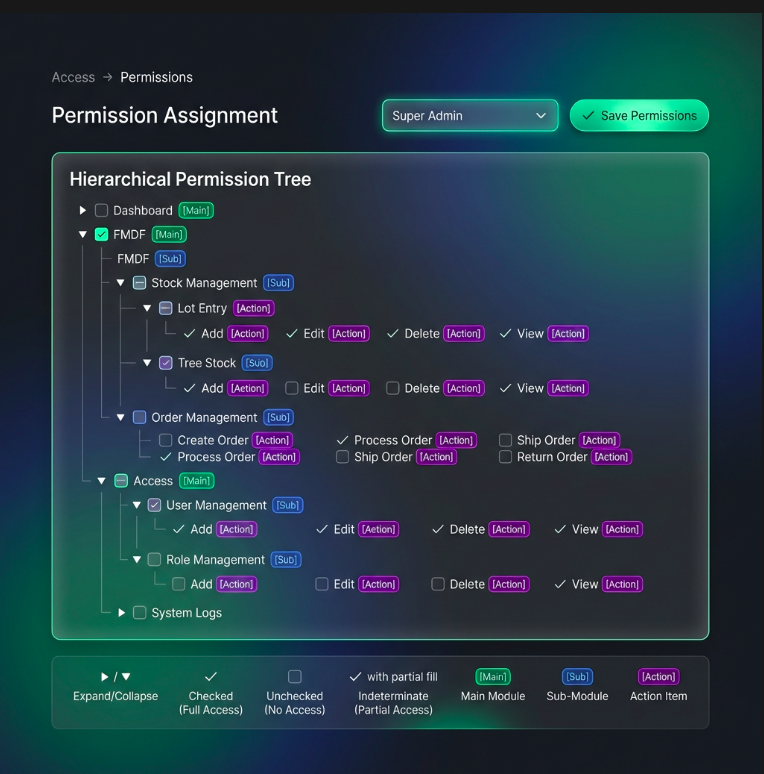Toggle Lot Entry Delete checkmark

point(393,334)
